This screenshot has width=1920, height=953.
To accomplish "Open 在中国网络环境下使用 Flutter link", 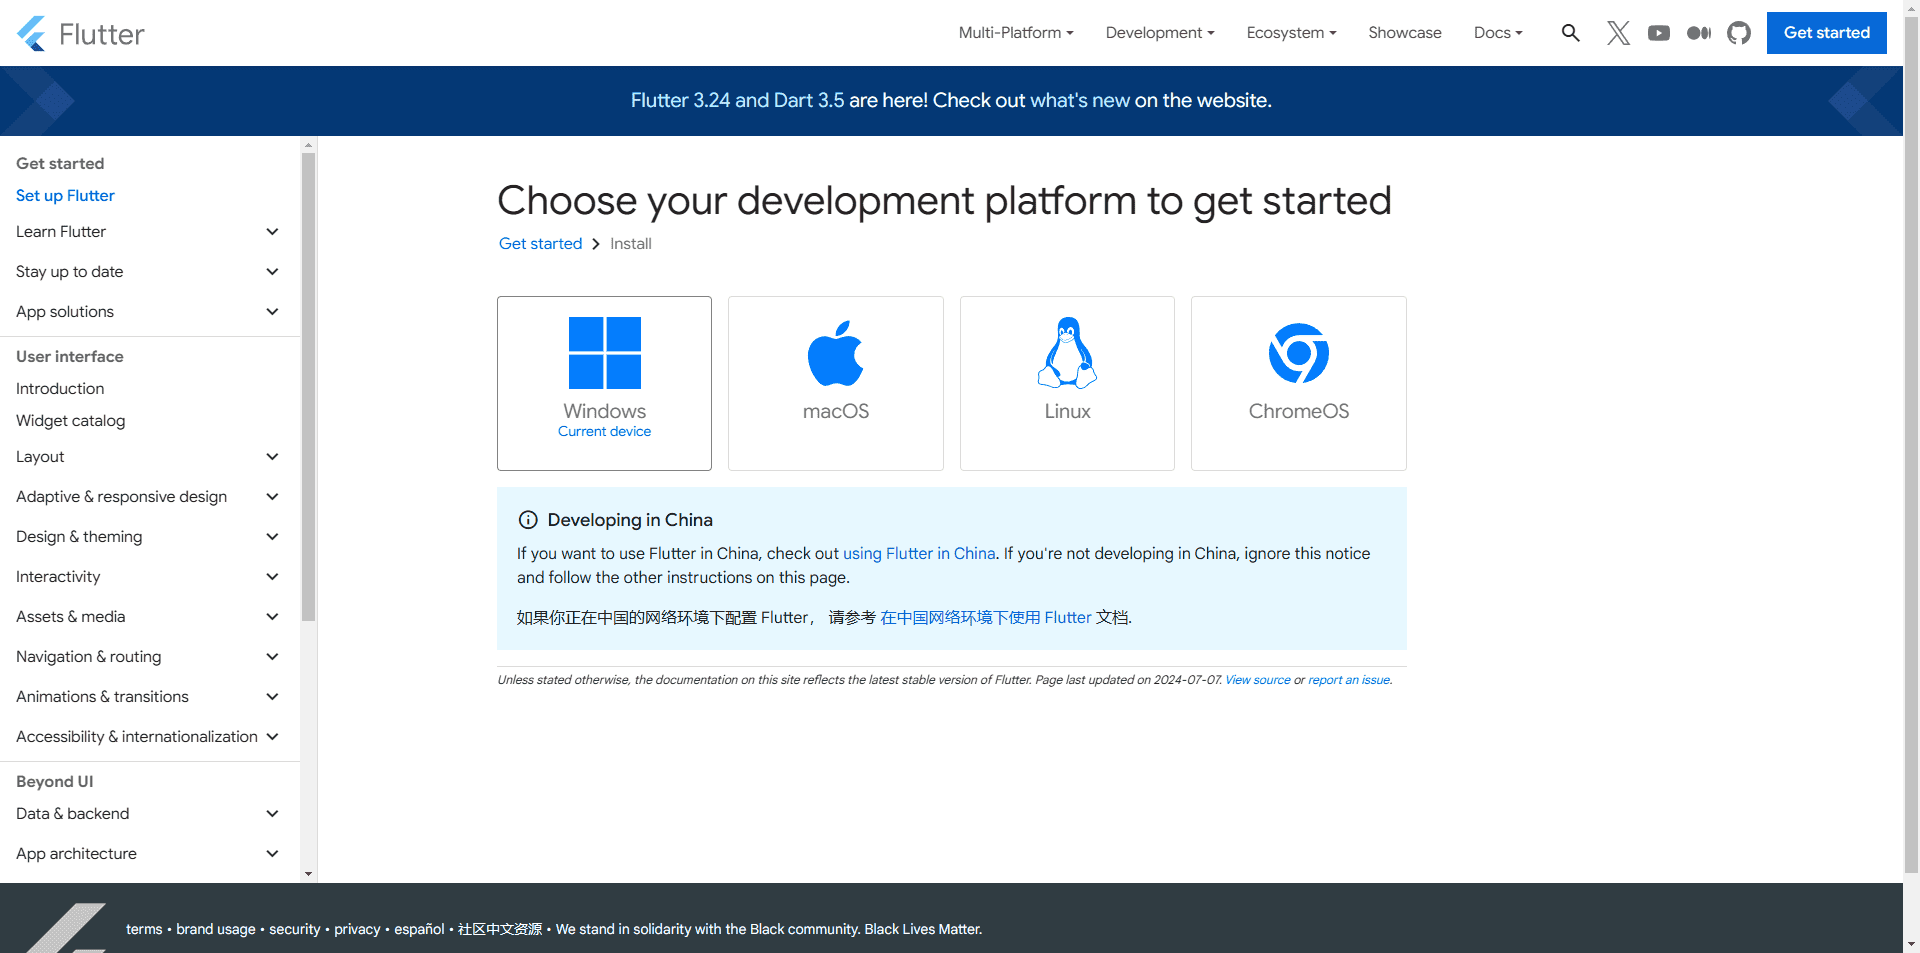I will pos(986,618).
